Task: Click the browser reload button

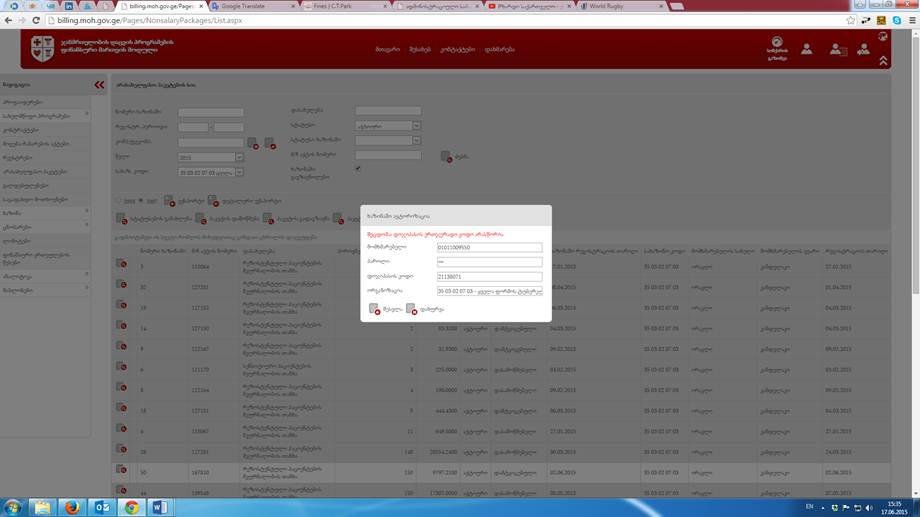Action: coord(37,20)
